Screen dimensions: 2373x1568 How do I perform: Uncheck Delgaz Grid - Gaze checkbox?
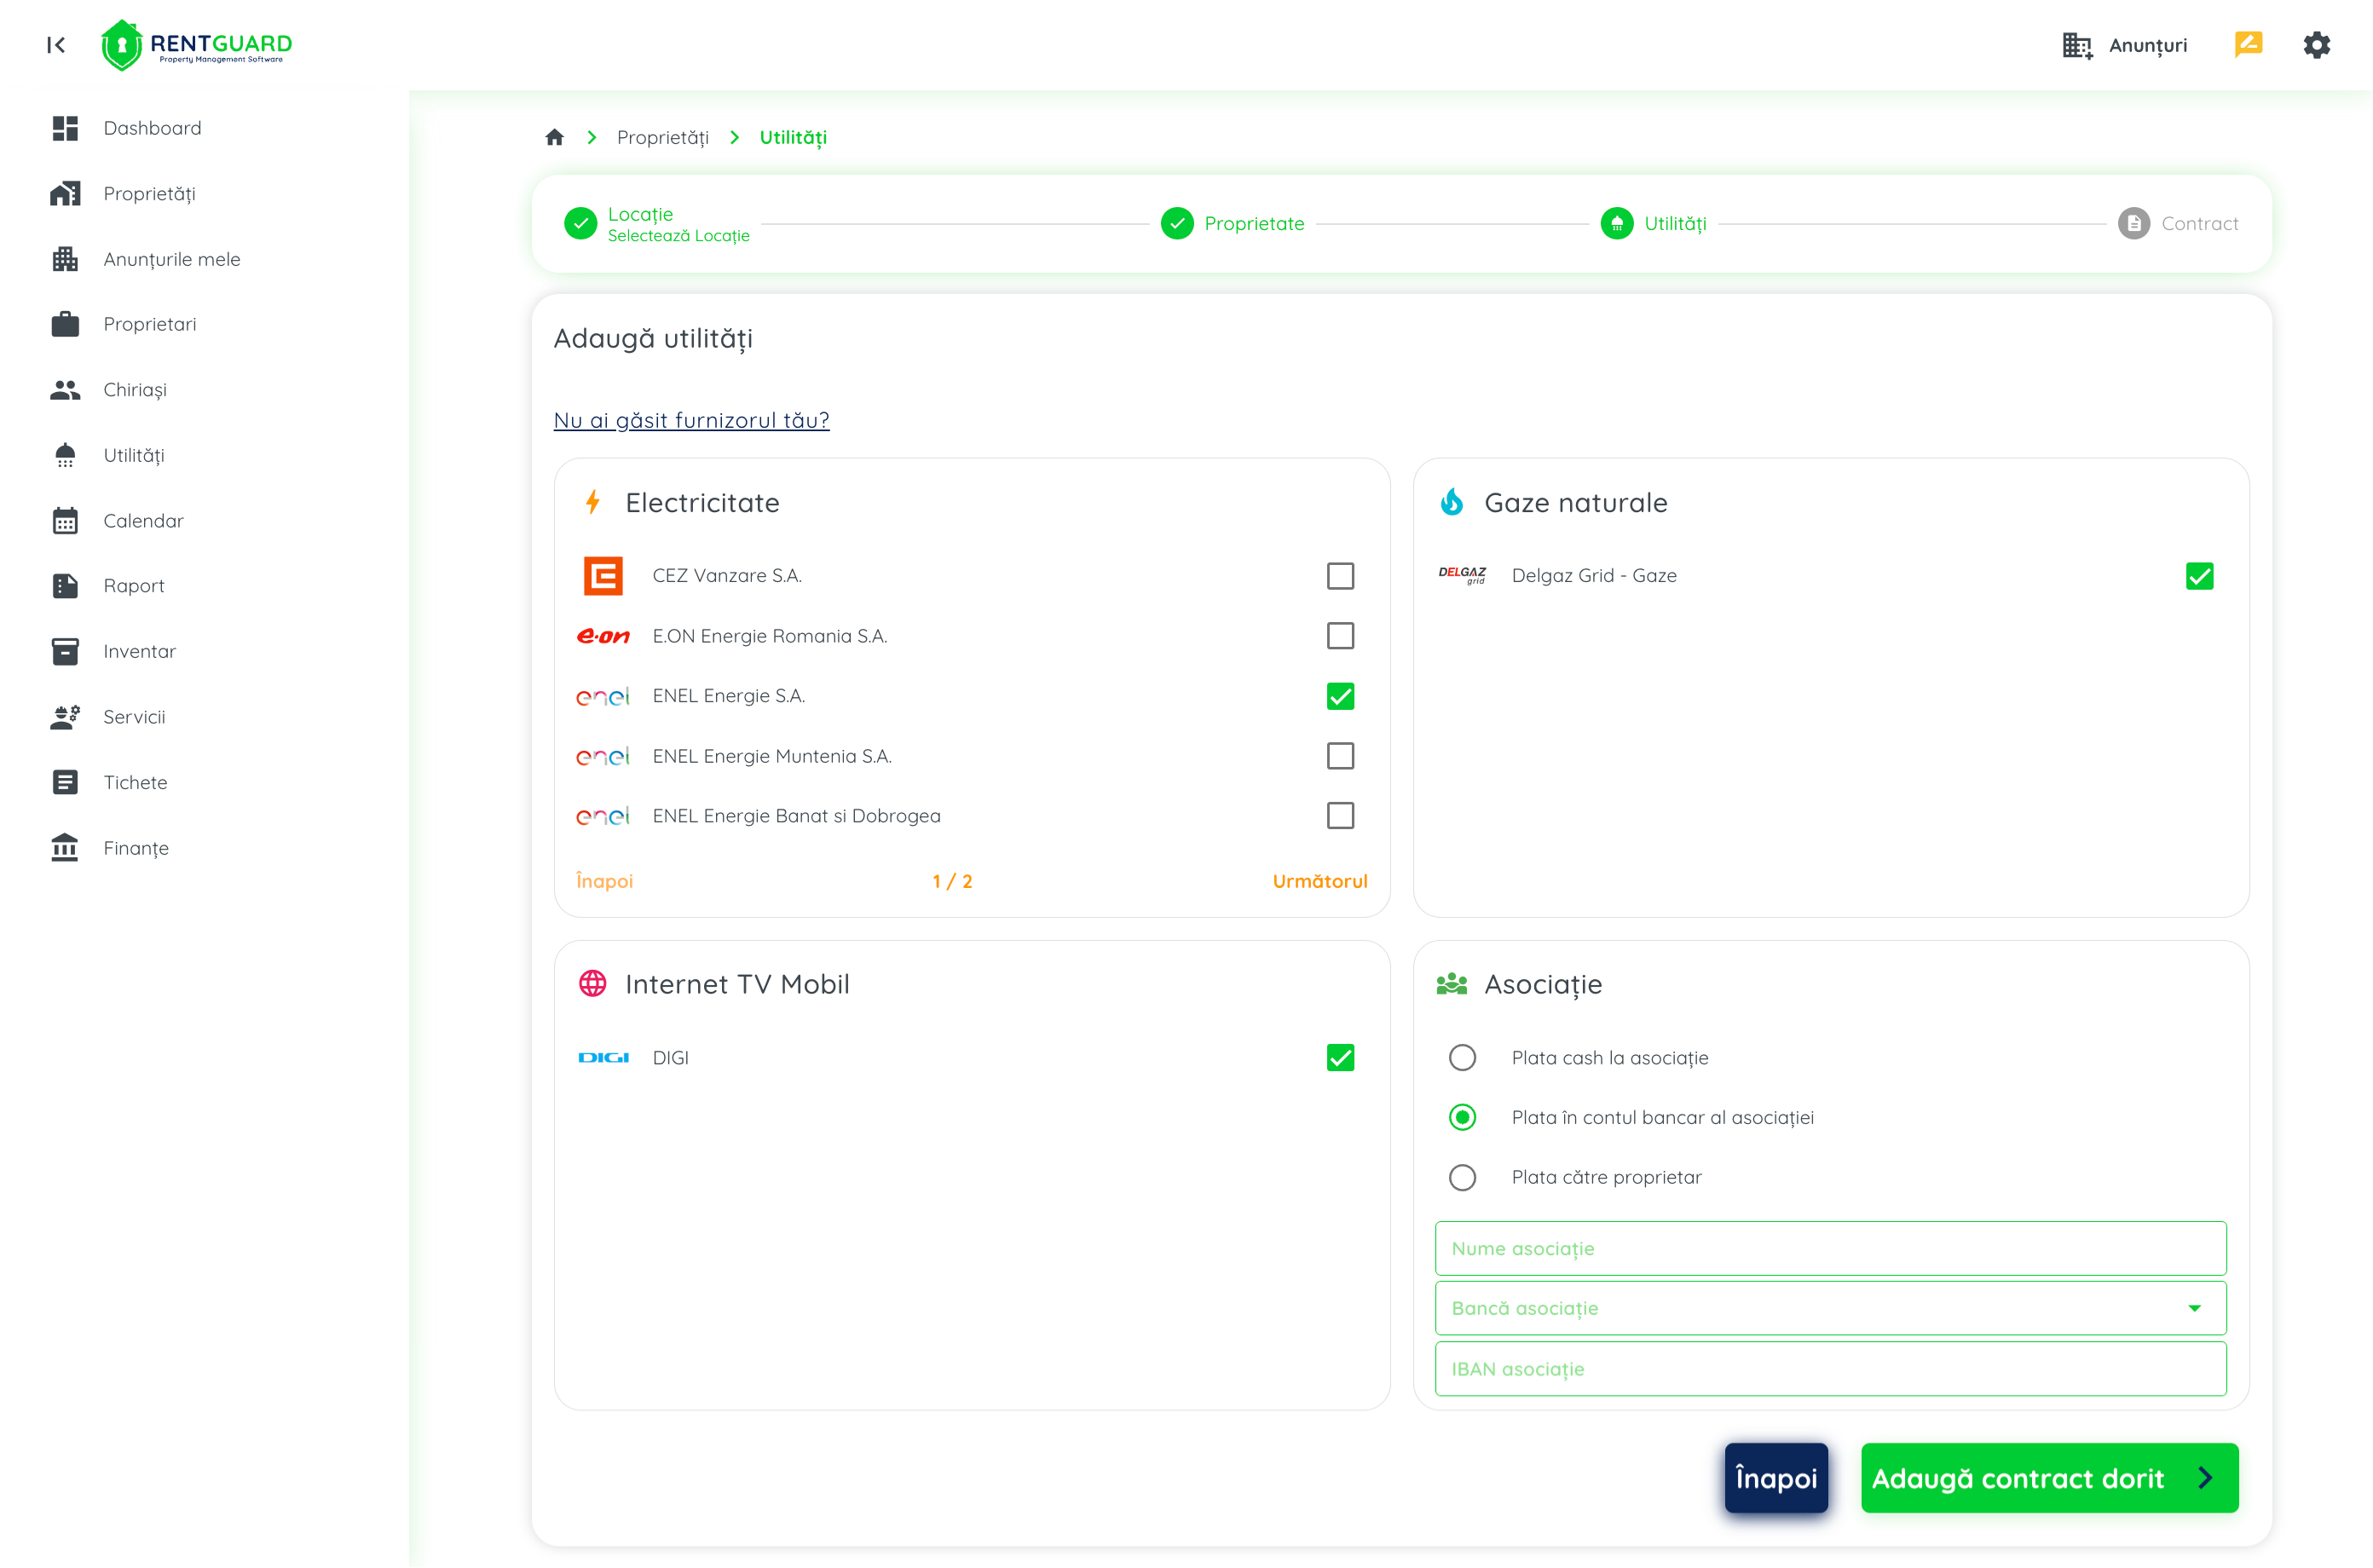pyautogui.click(x=2199, y=576)
